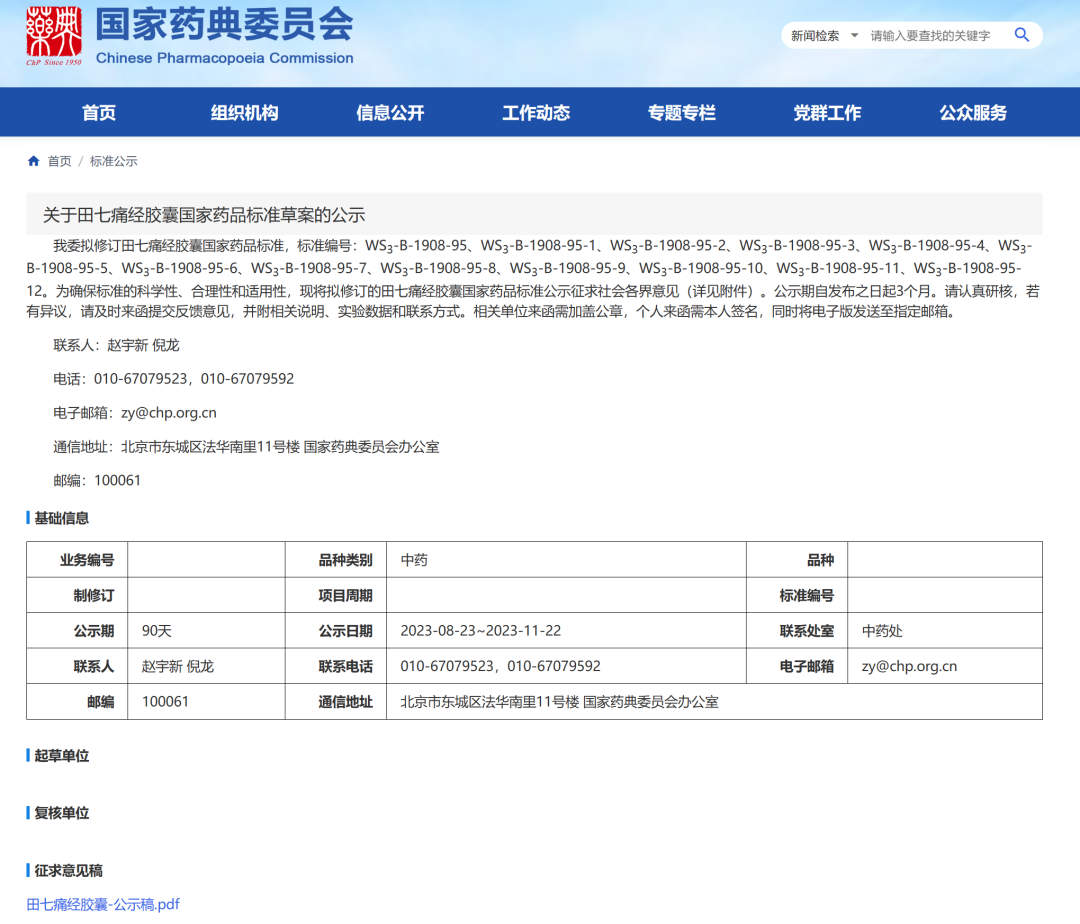
Task: Click the 公示日期 table header cell
Action: point(336,631)
